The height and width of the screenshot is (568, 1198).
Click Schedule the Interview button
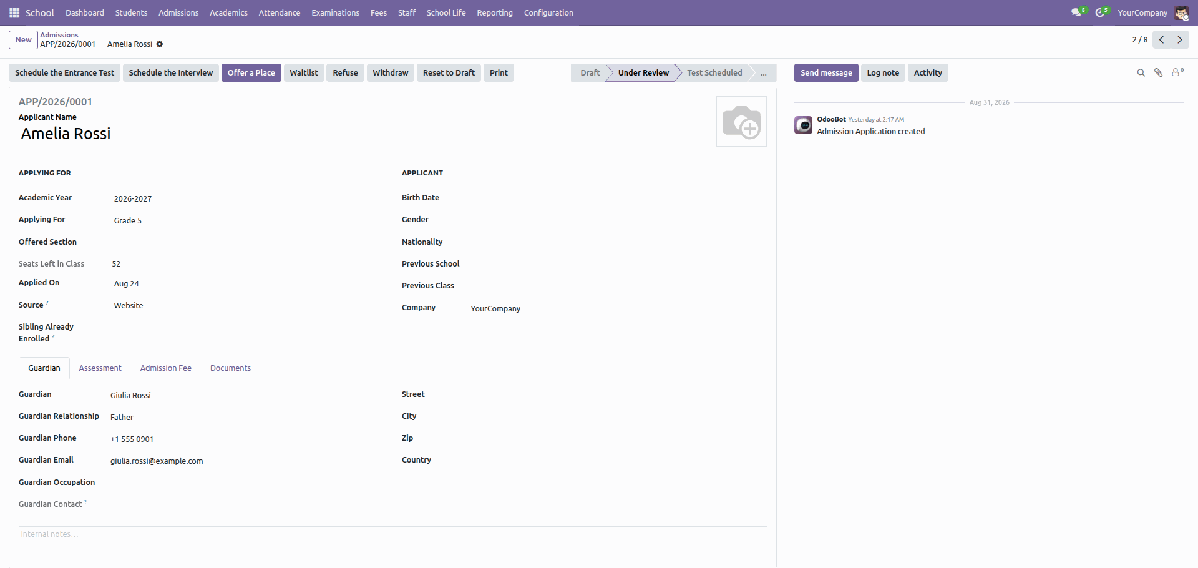(171, 73)
